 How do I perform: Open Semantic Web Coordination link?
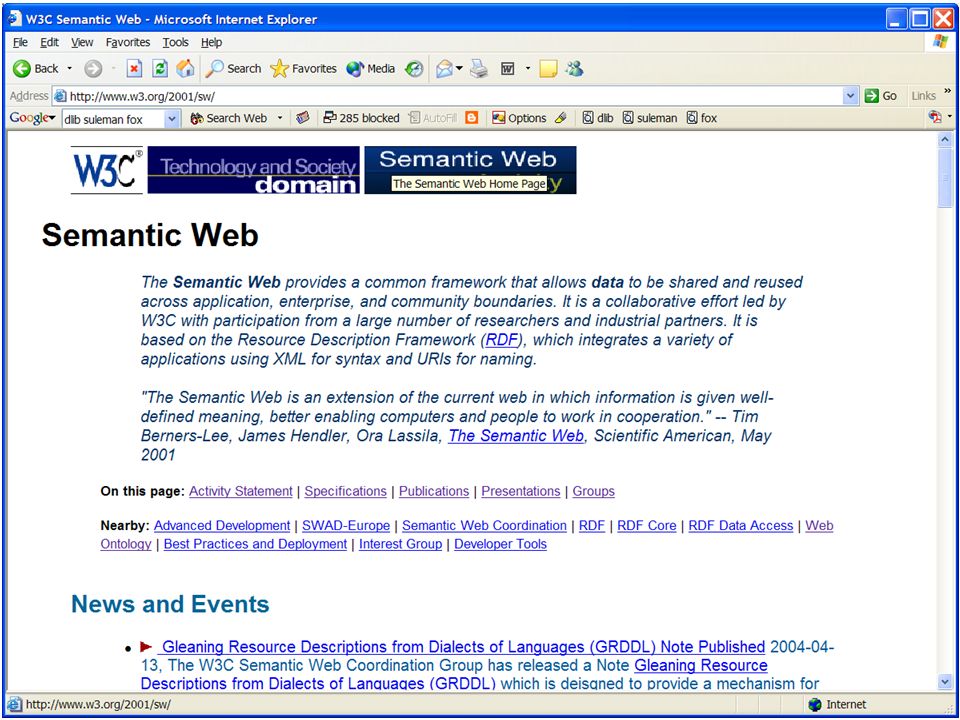(x=484, y=525)
